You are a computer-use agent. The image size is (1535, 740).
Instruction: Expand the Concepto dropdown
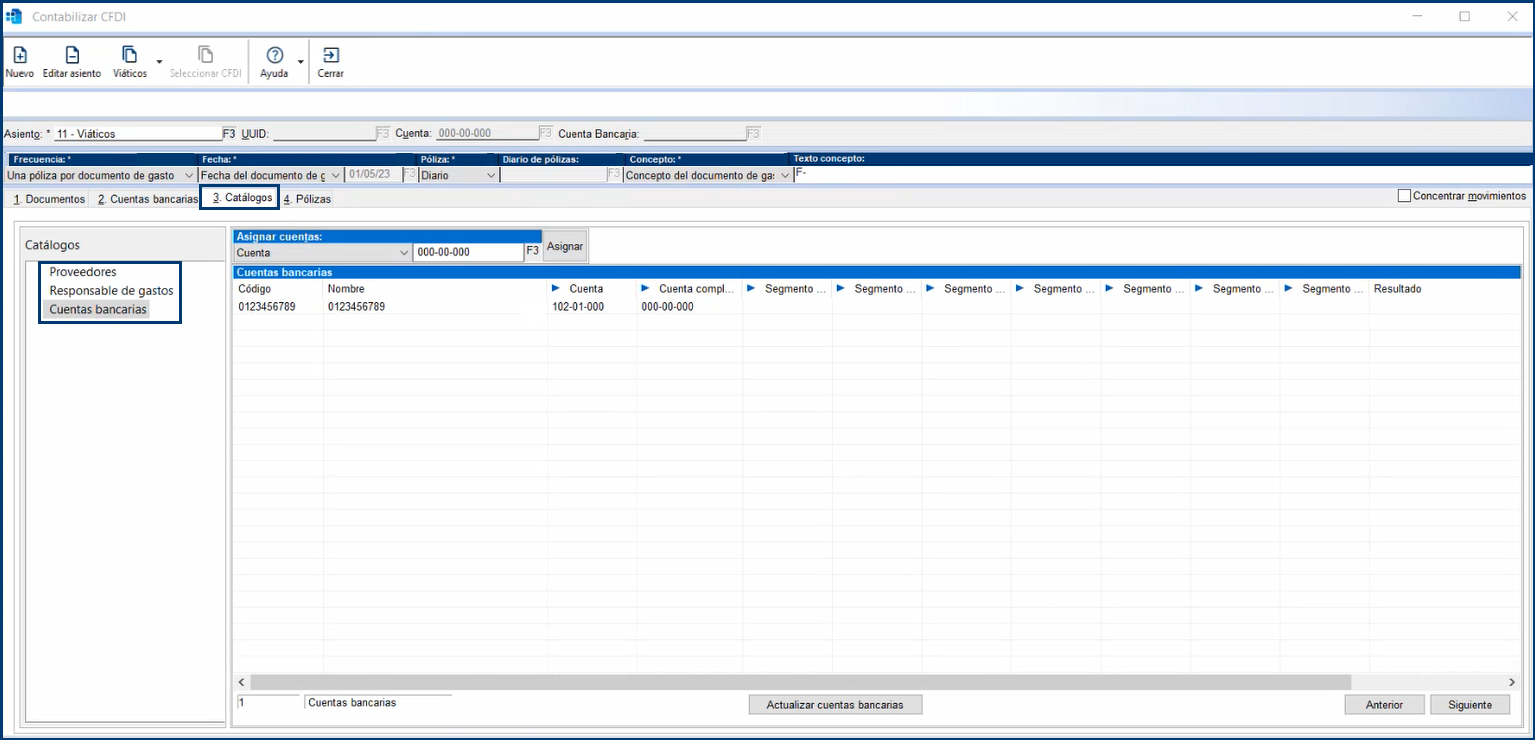pos(785,175)
